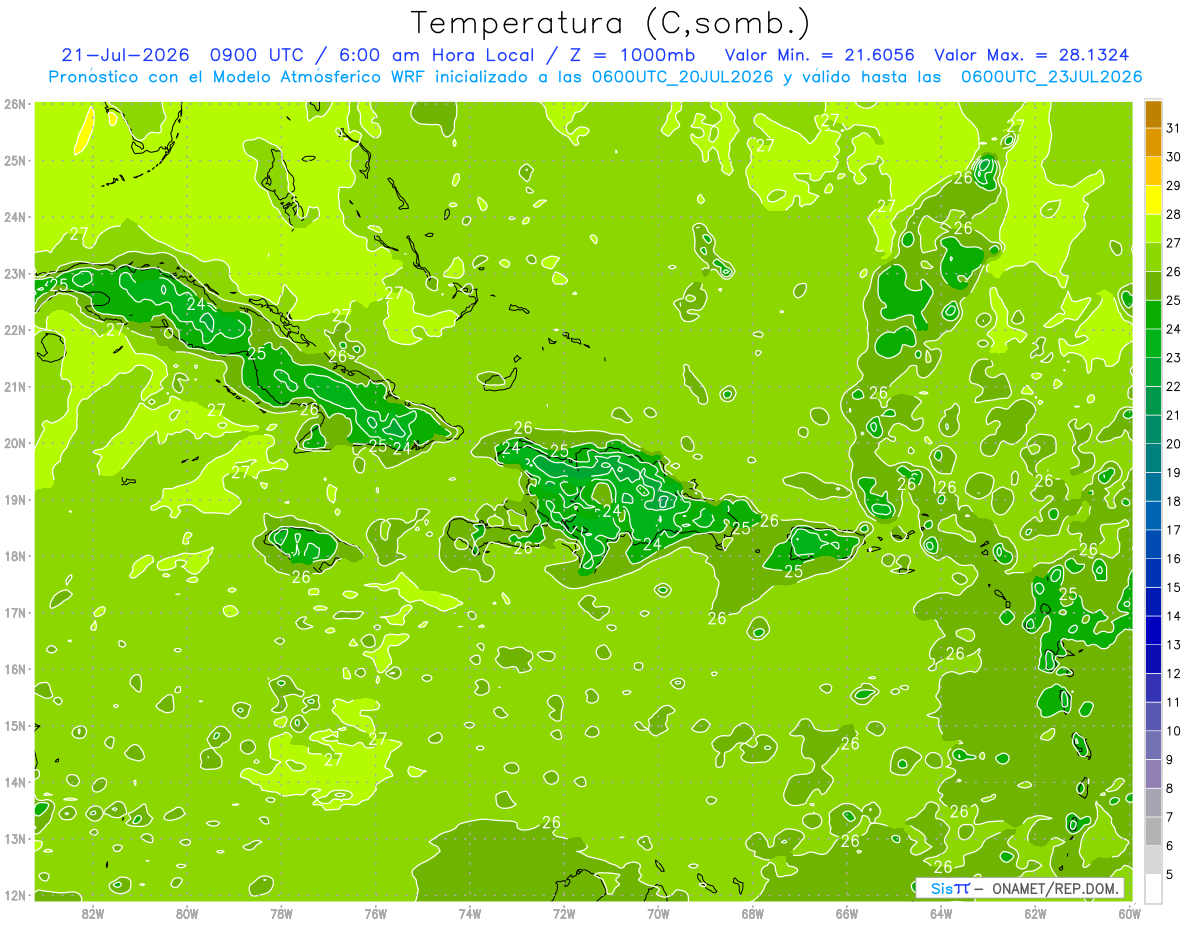Click the color scale label "31"
Image resolution: width=1200 pixels, height=927 pixels.
1173,127
